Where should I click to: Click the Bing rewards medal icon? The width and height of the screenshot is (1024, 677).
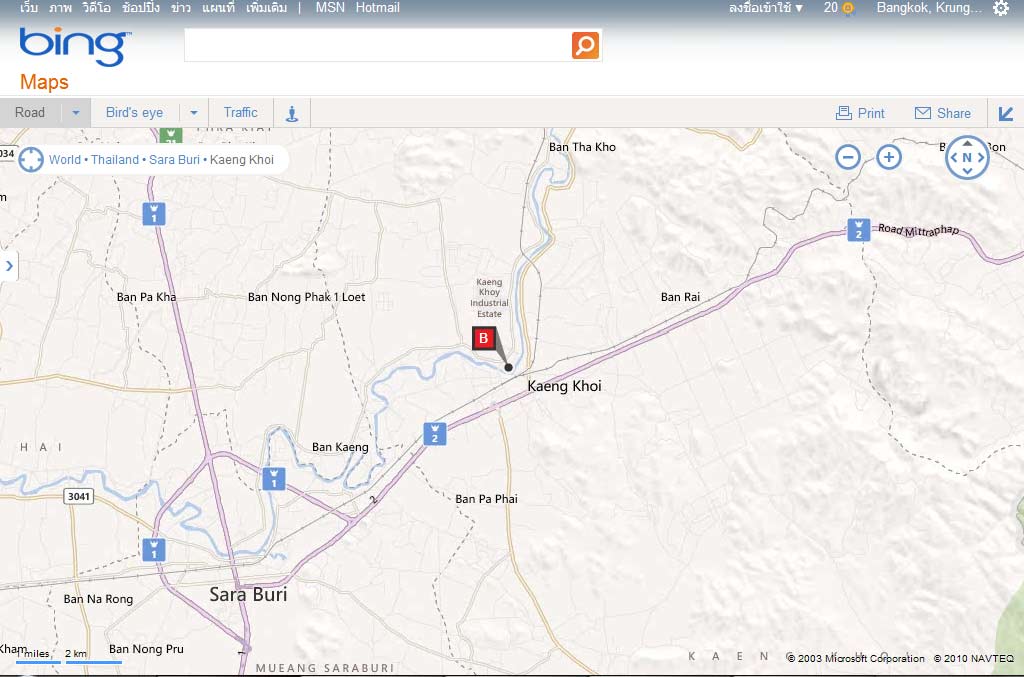point(847,8)
